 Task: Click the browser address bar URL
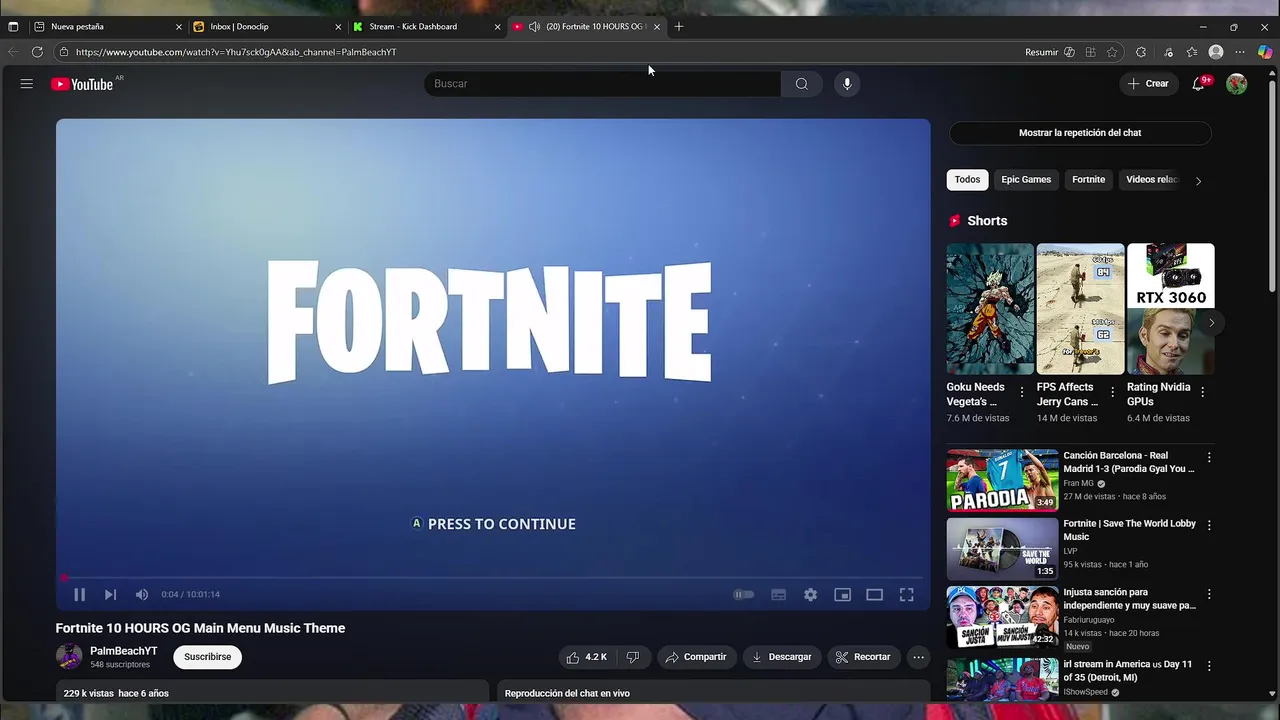[236, 52]
